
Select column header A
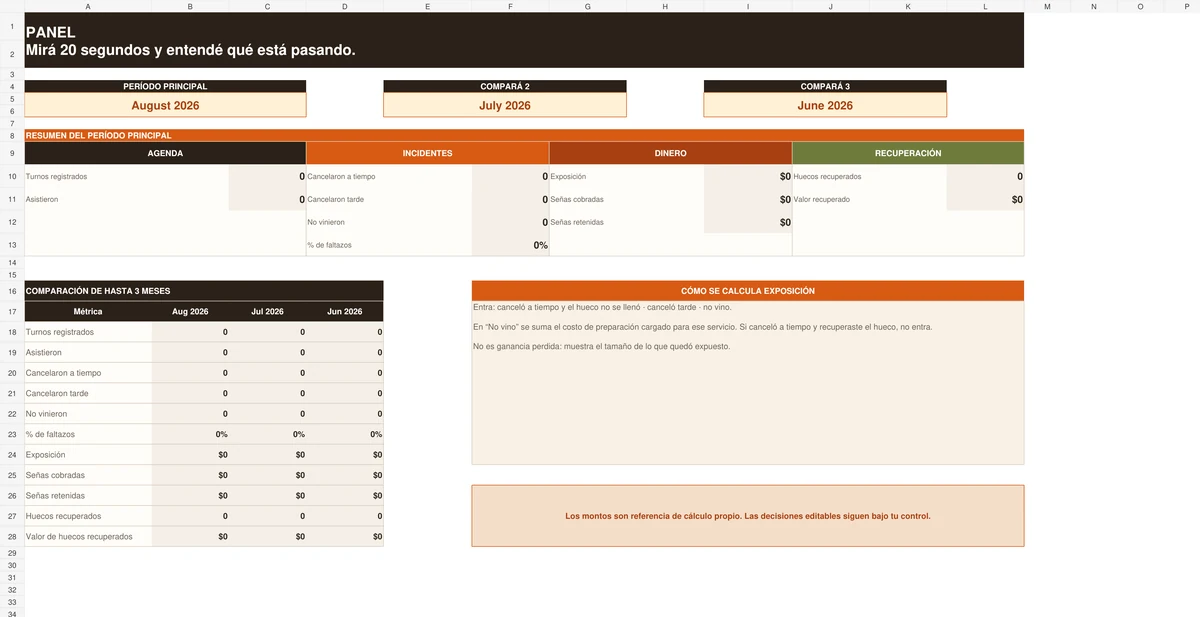click(88, 6)
